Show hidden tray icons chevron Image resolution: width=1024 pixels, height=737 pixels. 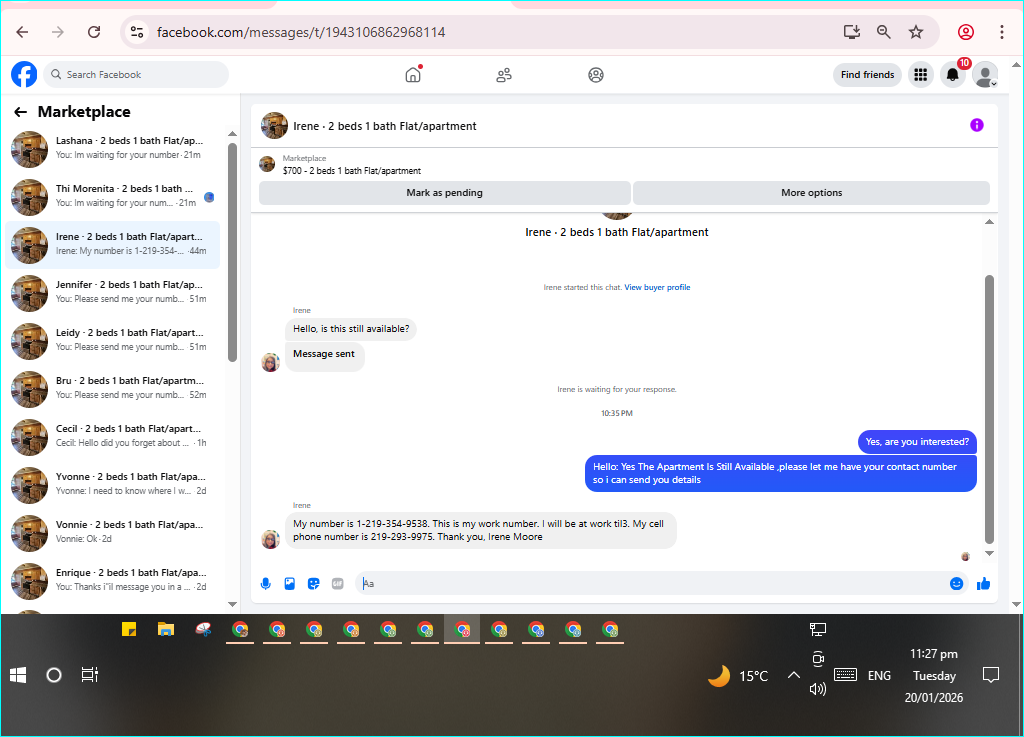pos(793,675)
